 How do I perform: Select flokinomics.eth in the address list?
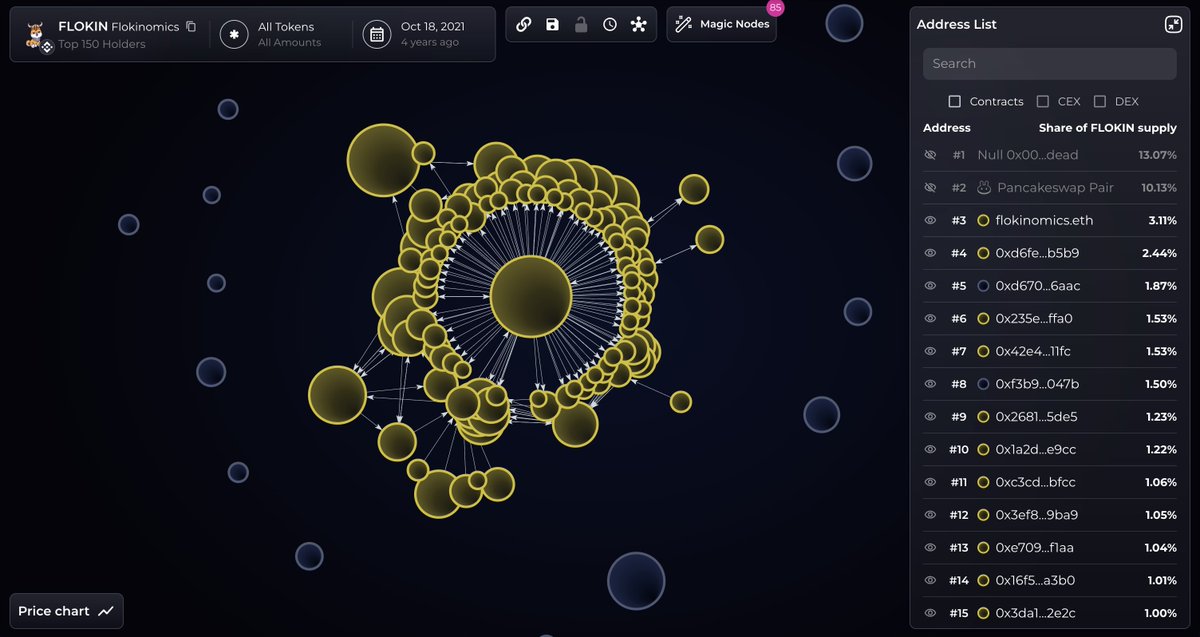tap(1044, 220)
